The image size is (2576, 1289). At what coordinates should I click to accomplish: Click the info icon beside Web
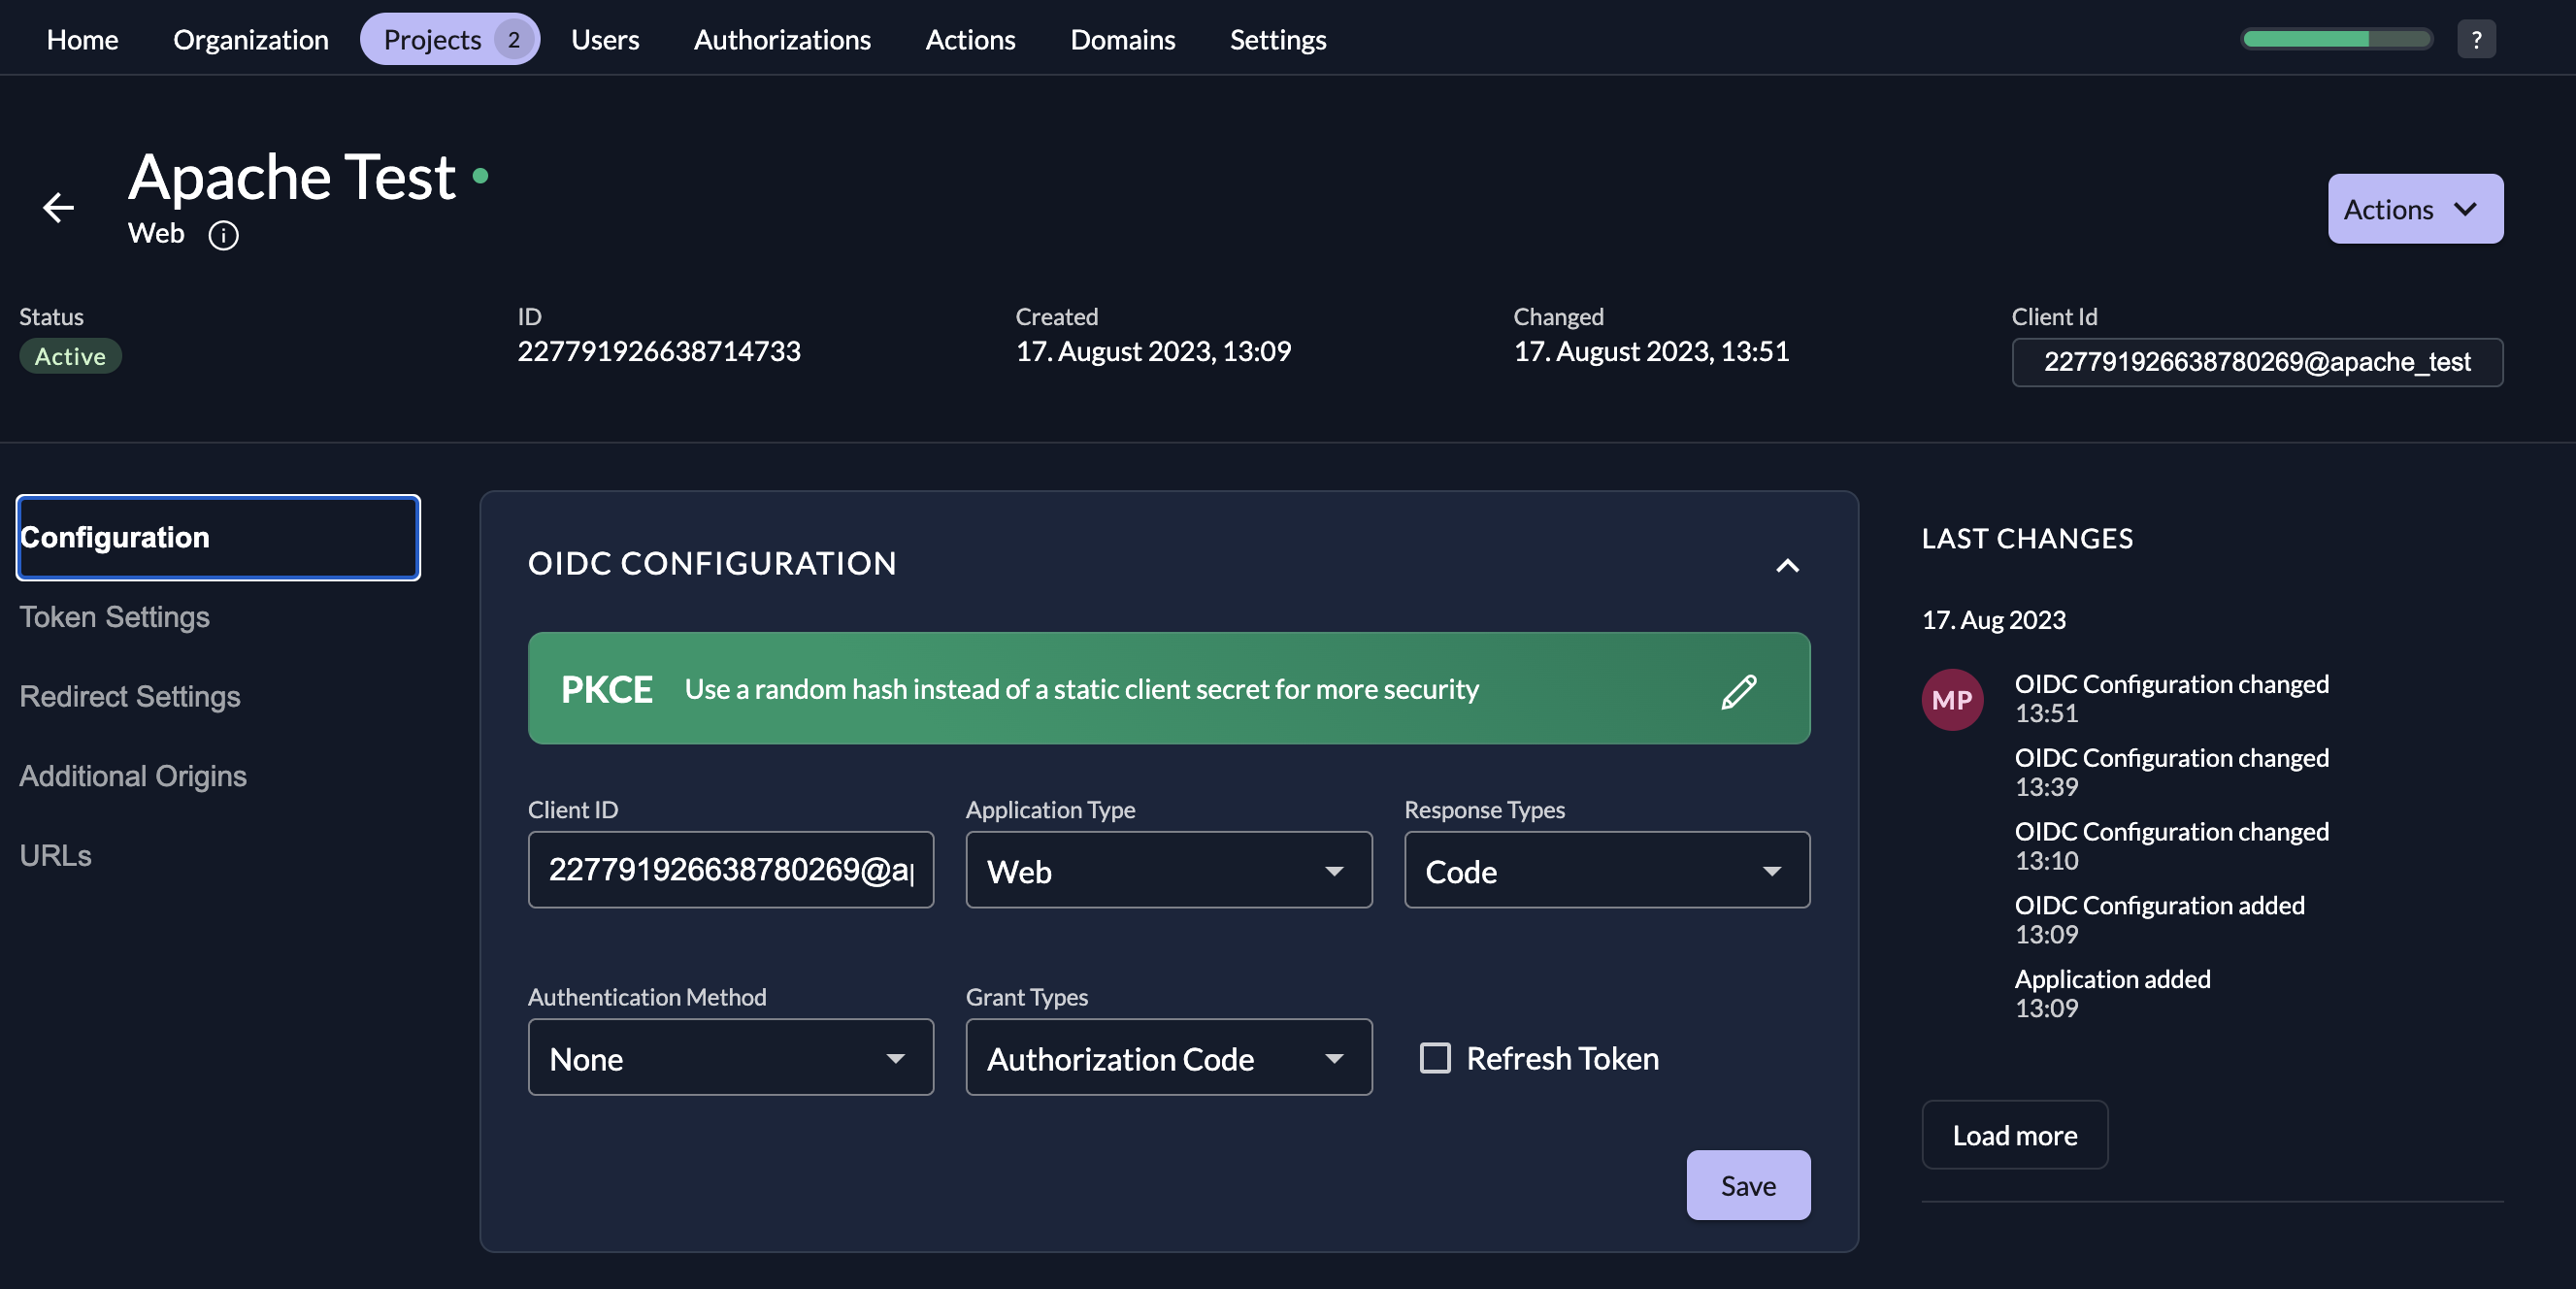click(x=223, y=236)
